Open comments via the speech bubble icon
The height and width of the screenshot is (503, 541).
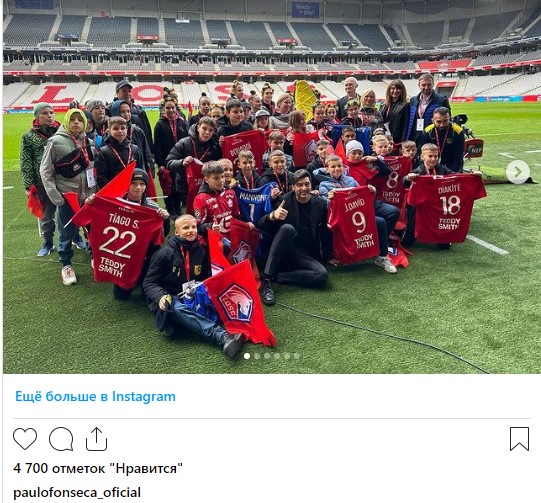point(61,439)
